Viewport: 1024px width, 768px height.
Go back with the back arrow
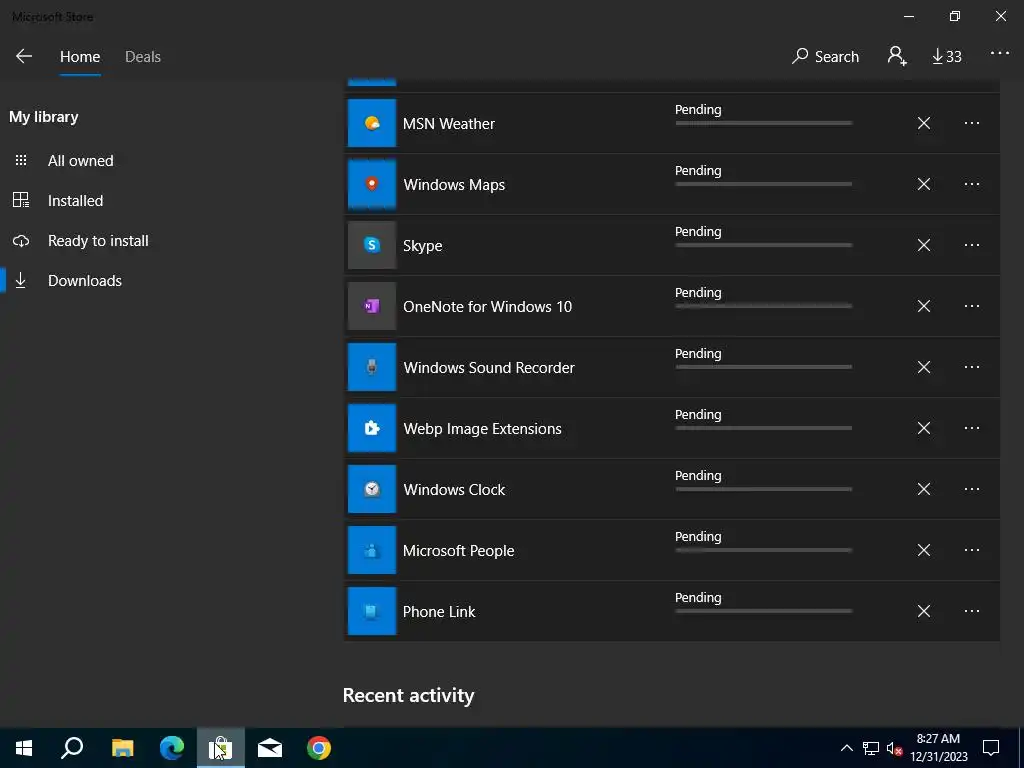[24, 56]
